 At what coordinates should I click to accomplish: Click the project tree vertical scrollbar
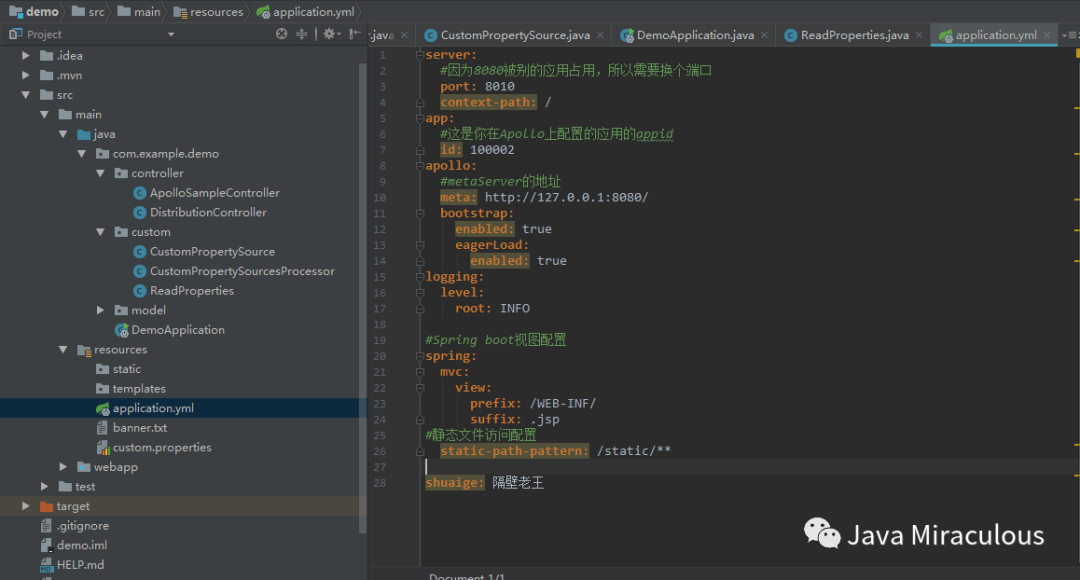[x=362, y=298]
